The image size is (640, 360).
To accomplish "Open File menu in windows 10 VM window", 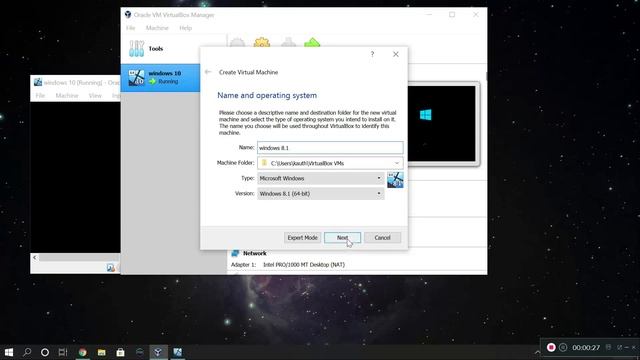I will click(x=40, y=96).
